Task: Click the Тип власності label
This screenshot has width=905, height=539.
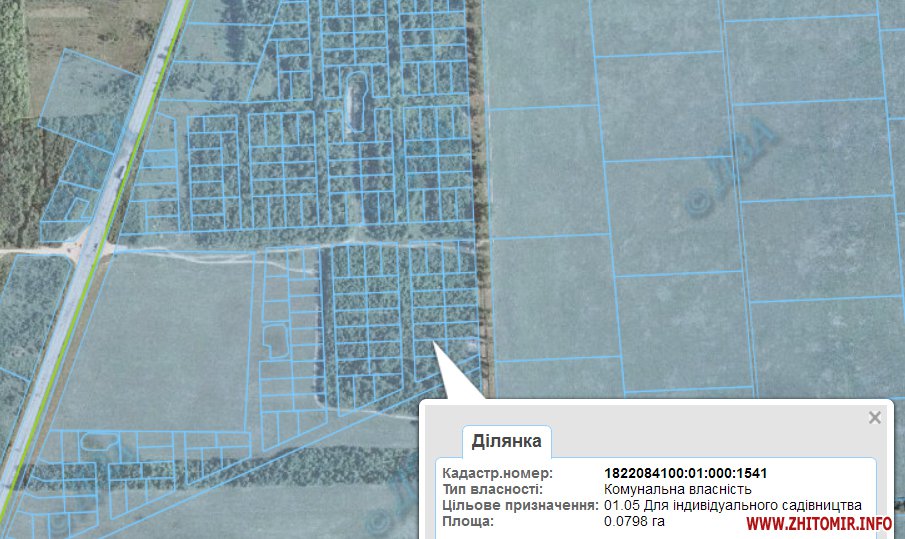Action: tap(492, 489)
